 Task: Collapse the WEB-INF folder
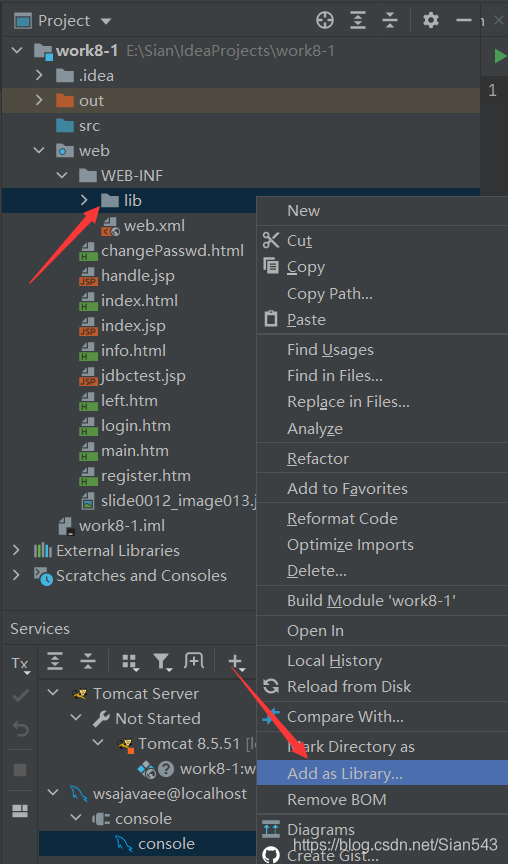click(x=62, y=175)
